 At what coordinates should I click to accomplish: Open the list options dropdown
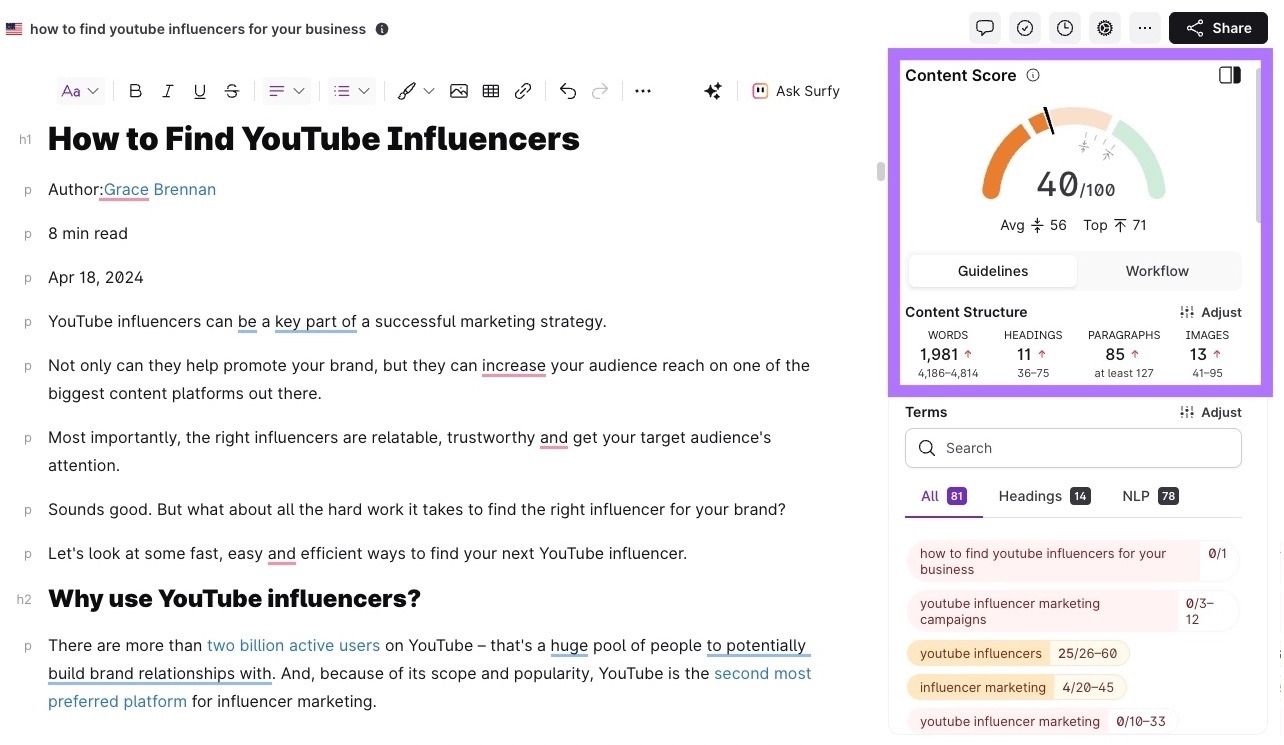[x=351, y=91]
